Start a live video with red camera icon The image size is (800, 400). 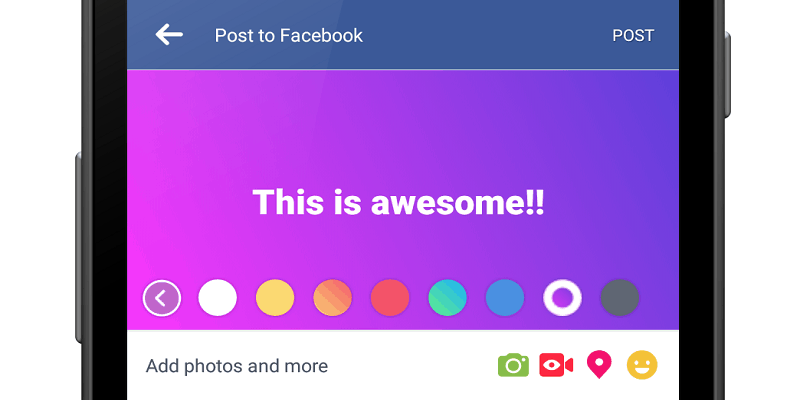point(556,365)
